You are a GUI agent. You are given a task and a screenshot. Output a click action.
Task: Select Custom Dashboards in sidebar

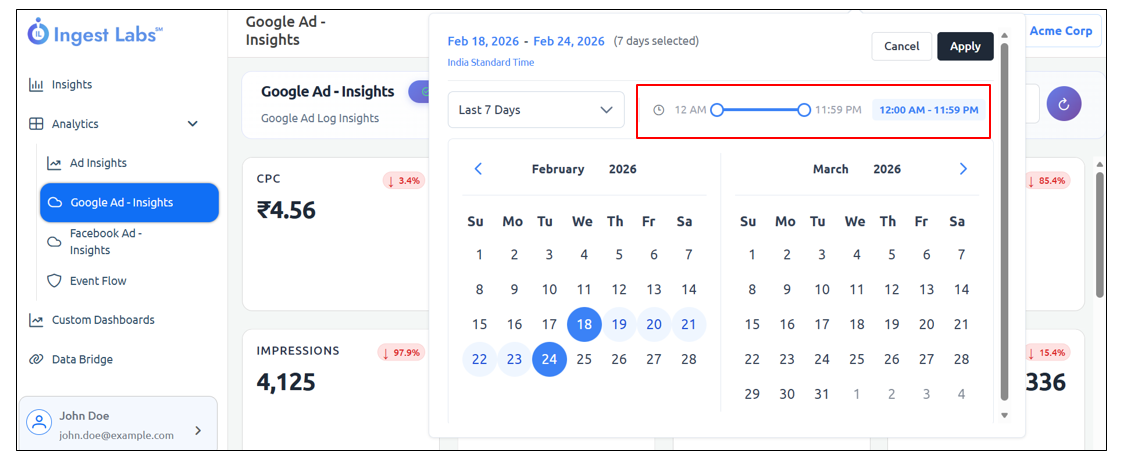tap(103, 320)
